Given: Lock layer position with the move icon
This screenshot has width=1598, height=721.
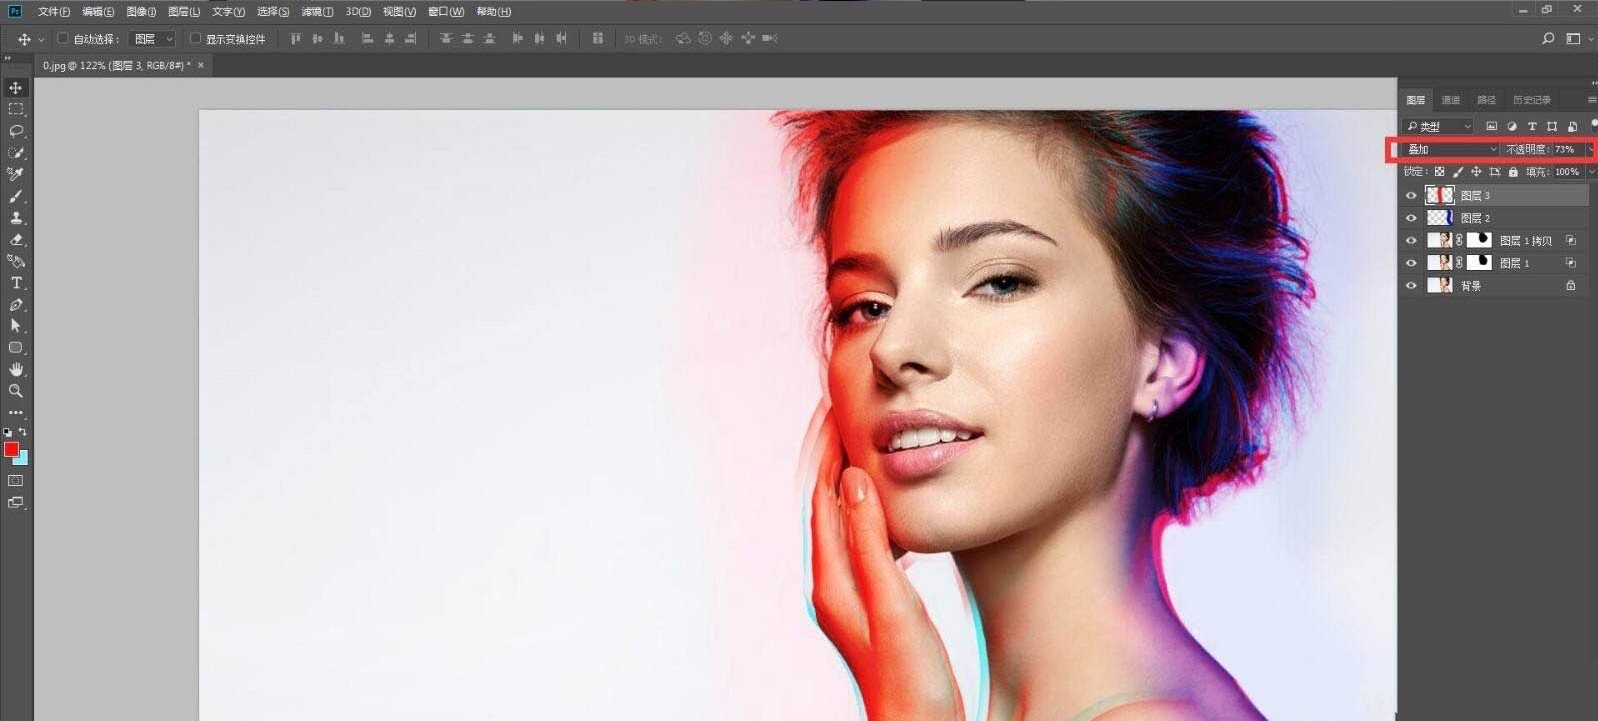Looking at the screenshot, I should point(1476,172).
